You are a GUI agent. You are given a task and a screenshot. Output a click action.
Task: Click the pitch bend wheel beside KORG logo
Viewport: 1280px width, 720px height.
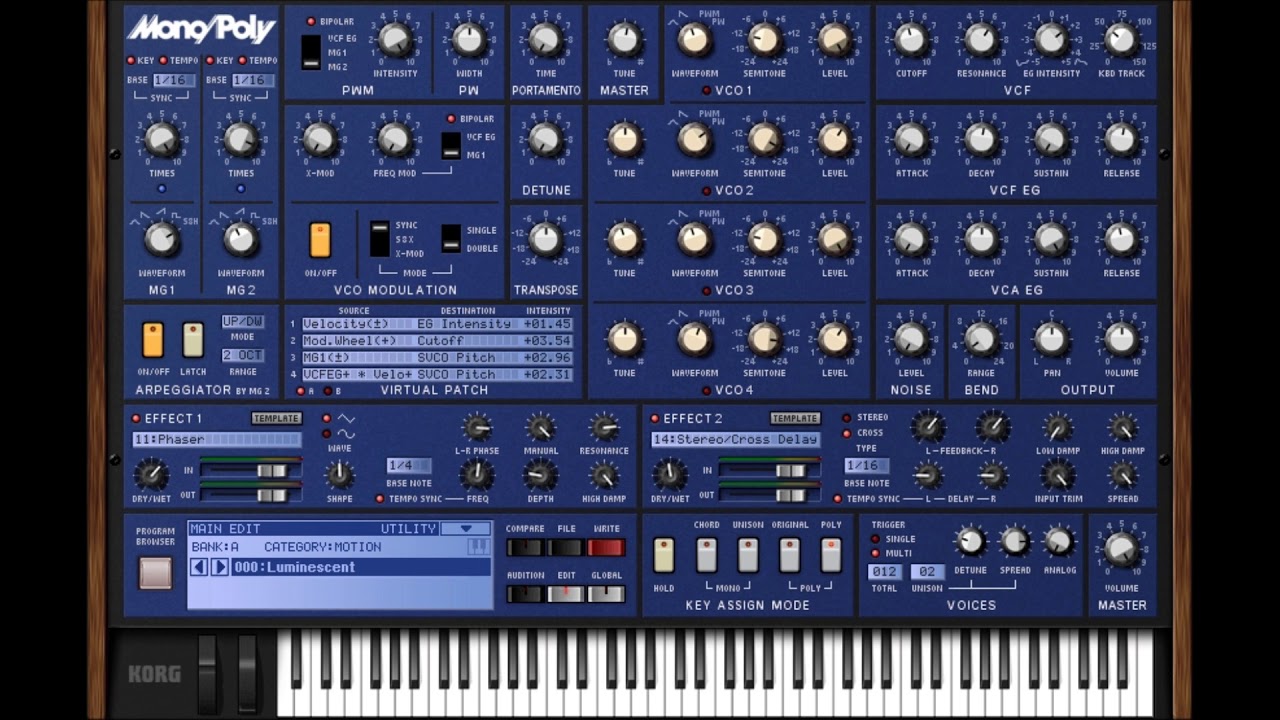tap(207, 674)
